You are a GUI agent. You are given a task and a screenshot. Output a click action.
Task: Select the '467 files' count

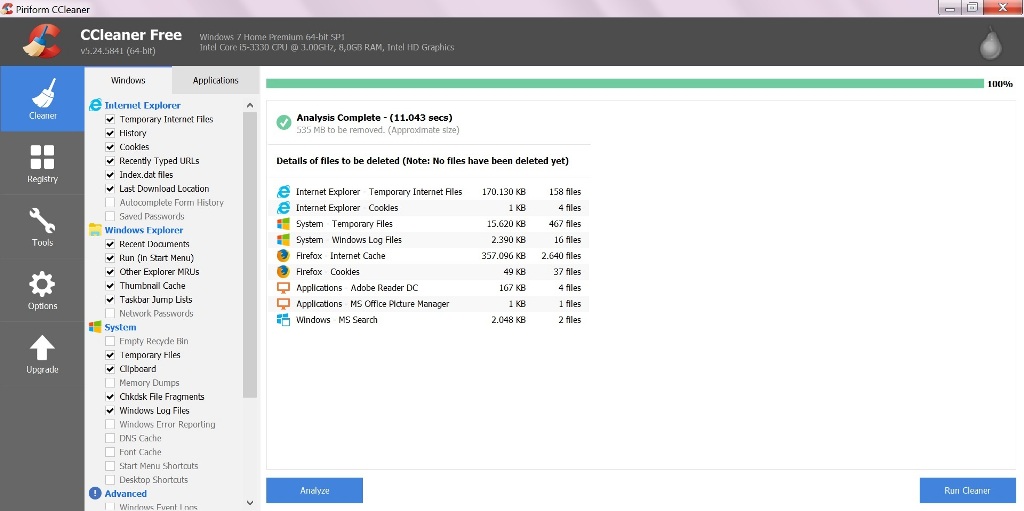pos(565,224)
